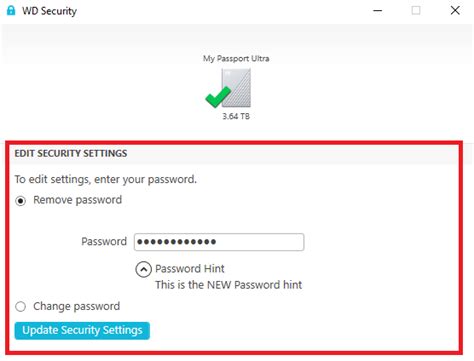This screenshot has width=474, height=361.
Task: Select the My Passport Ultra drive icon
Action: (236, 88)
